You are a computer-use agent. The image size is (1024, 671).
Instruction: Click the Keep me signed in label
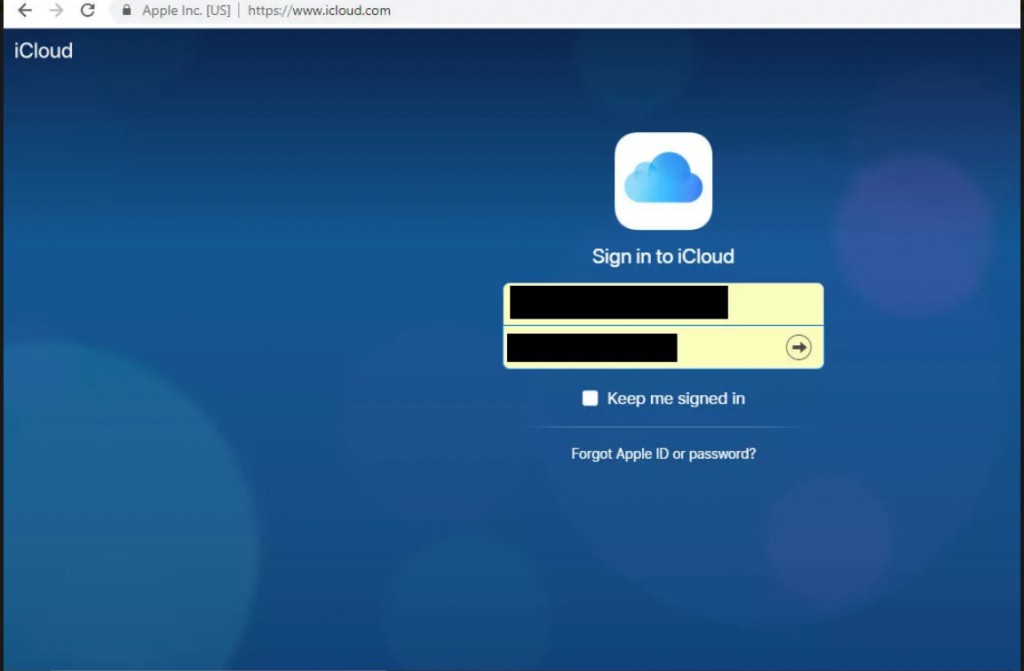click(x=676, y=398)
